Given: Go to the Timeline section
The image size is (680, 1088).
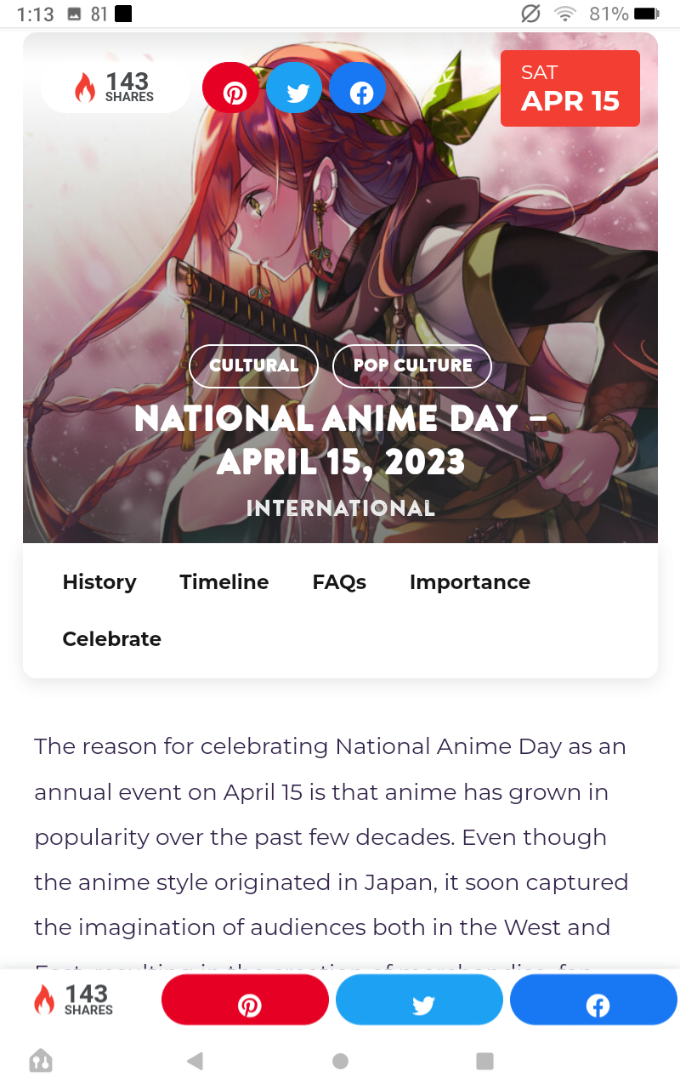Looking at the screenshot, I should click(x=224, y=582).
